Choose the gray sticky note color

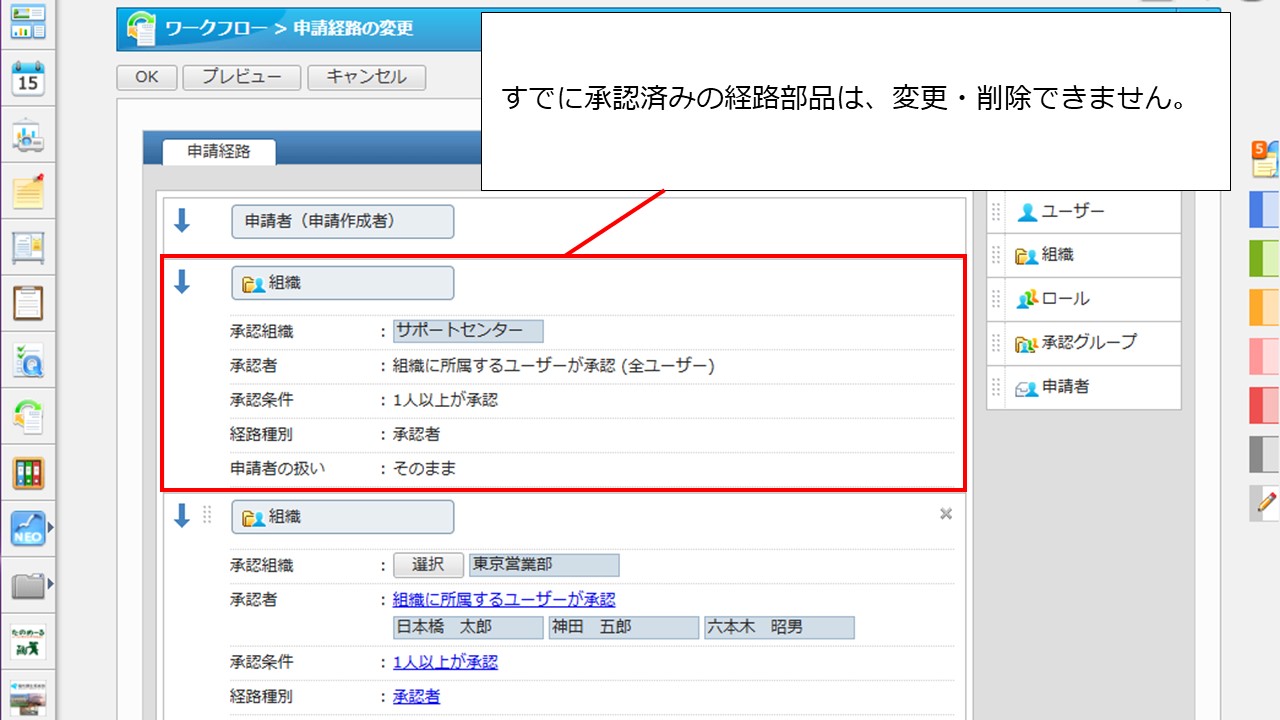click(x=1265, y=455)
